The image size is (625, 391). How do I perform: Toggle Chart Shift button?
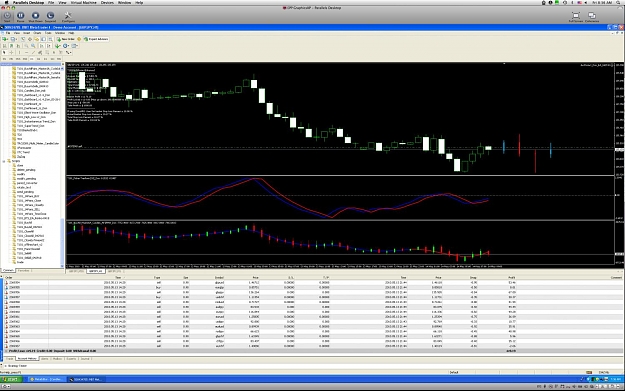coord(49,46)
